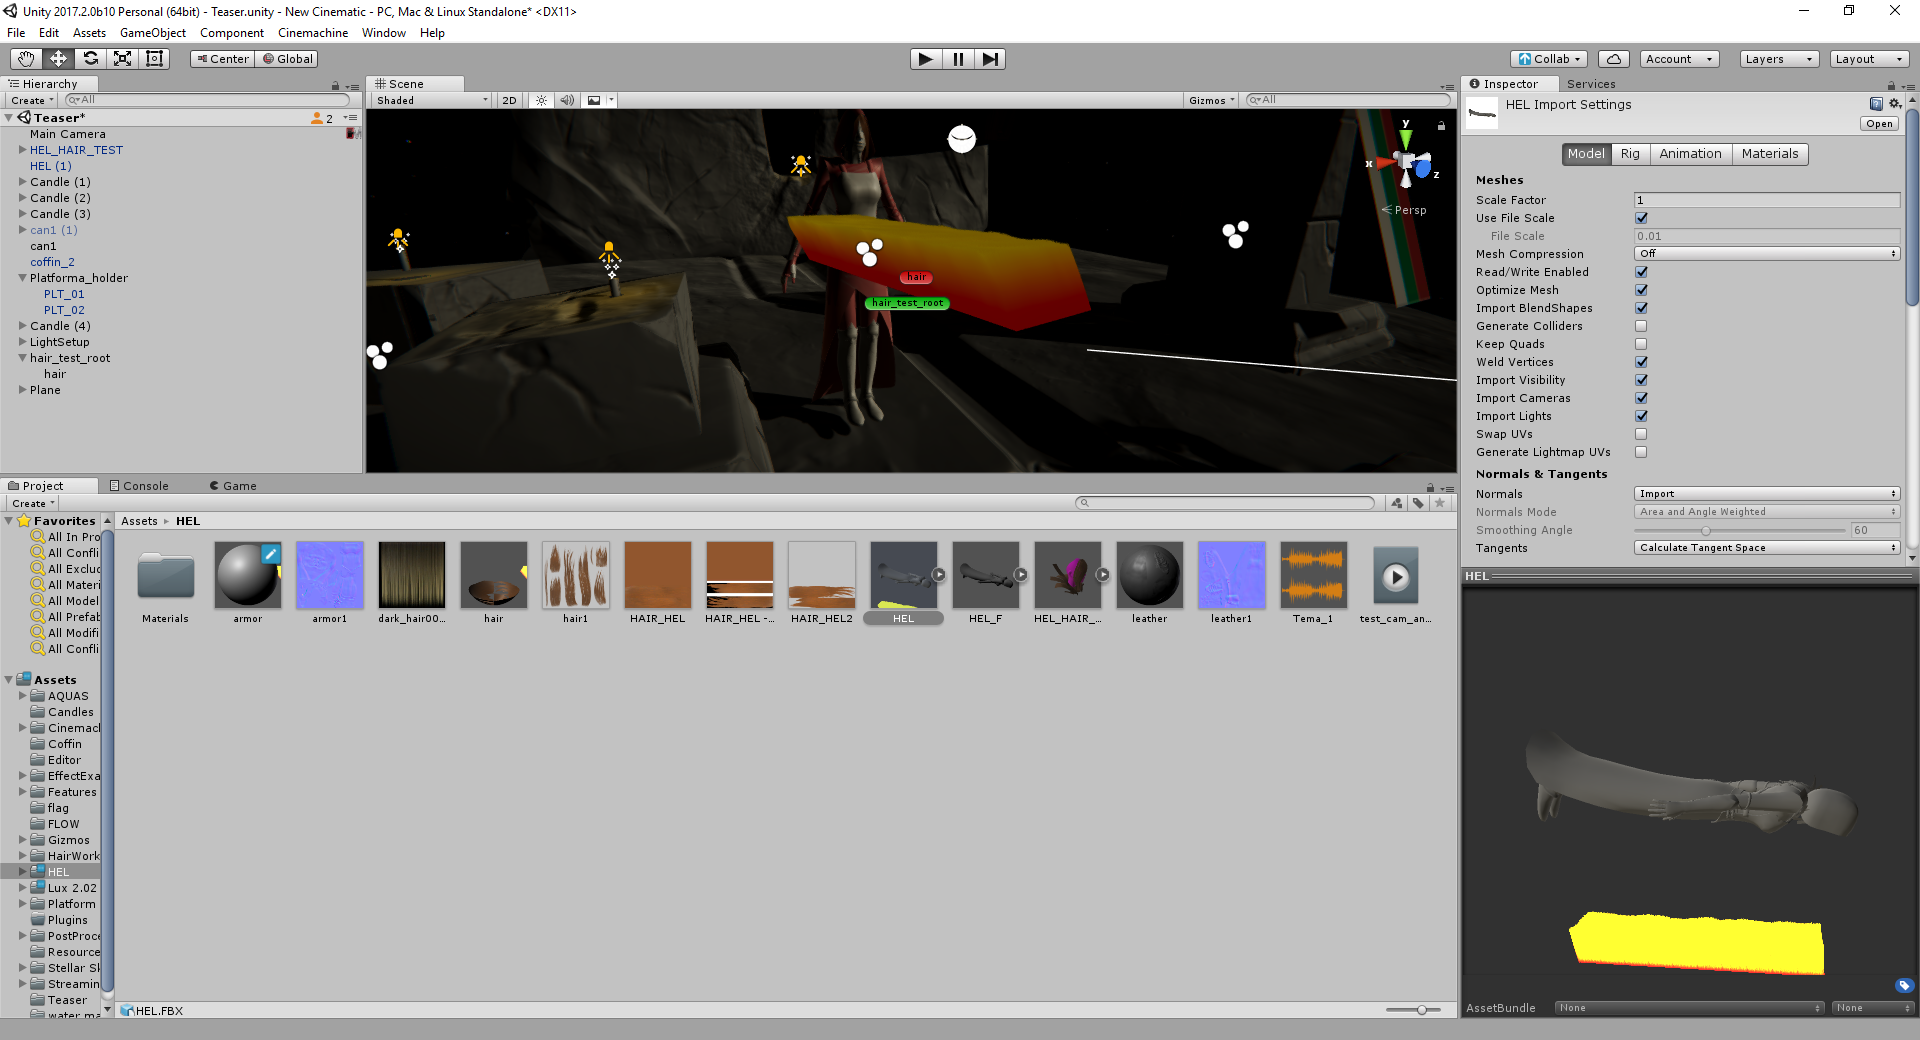The width and height of the screenshot is (1920, 1040).
Task: Toggle Use File Scale checkbox
Action: click(1641, 218)
